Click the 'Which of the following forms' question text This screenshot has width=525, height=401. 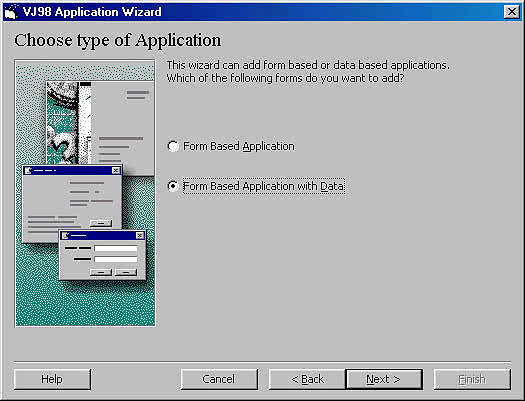[x=285, y=78]
